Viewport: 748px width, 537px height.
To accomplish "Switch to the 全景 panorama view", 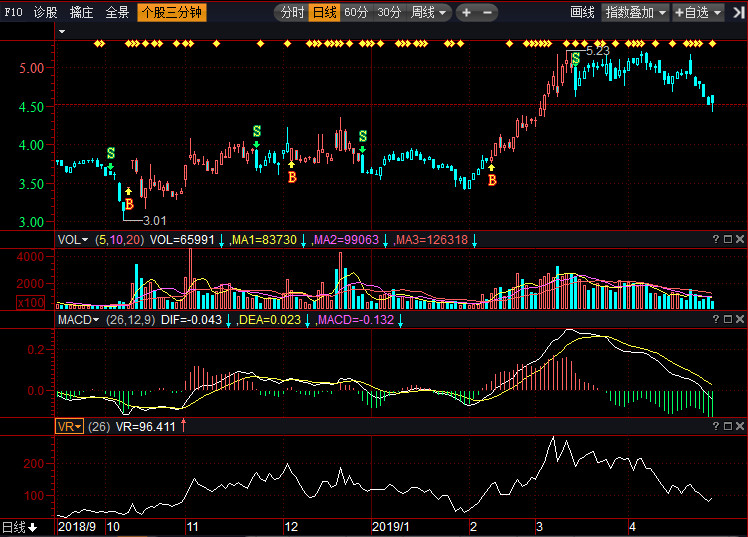I will 117,12.
